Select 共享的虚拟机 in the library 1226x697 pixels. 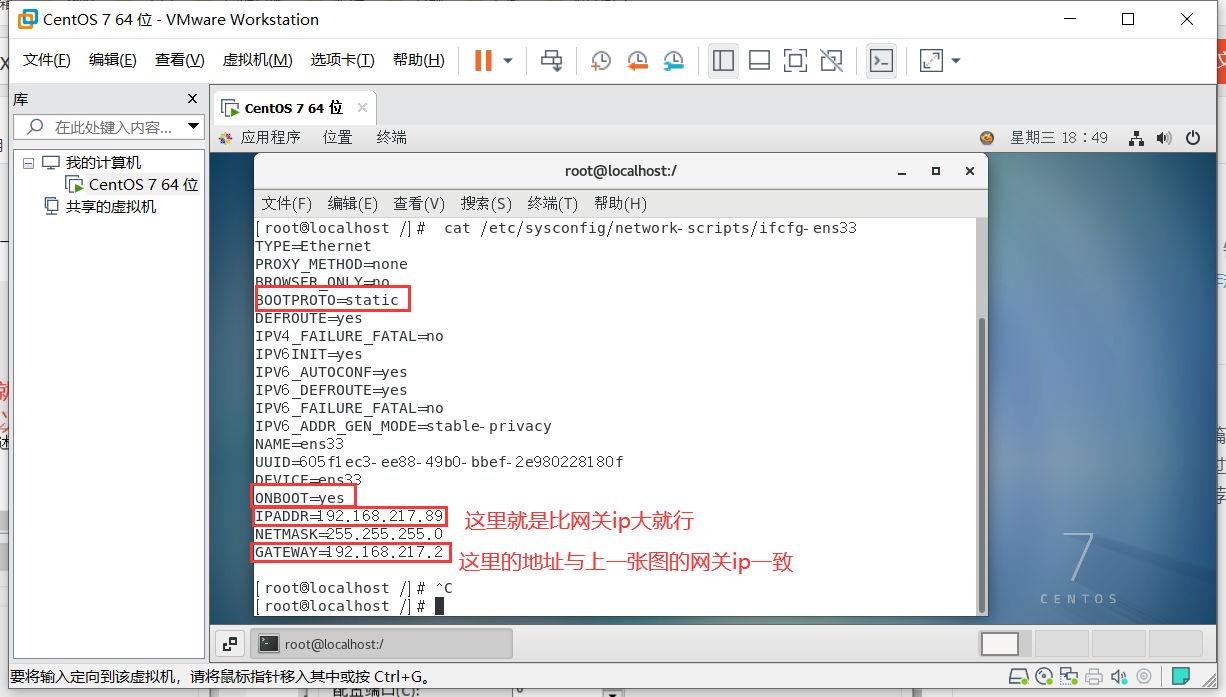click(x=111, y=207)
